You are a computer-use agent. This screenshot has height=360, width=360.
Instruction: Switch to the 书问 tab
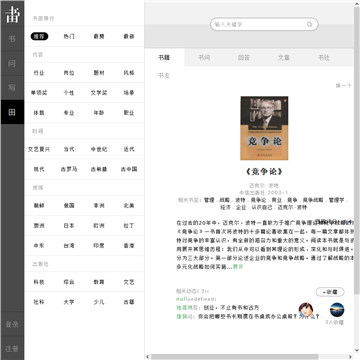pyautogui.click(x=204, y=58)
